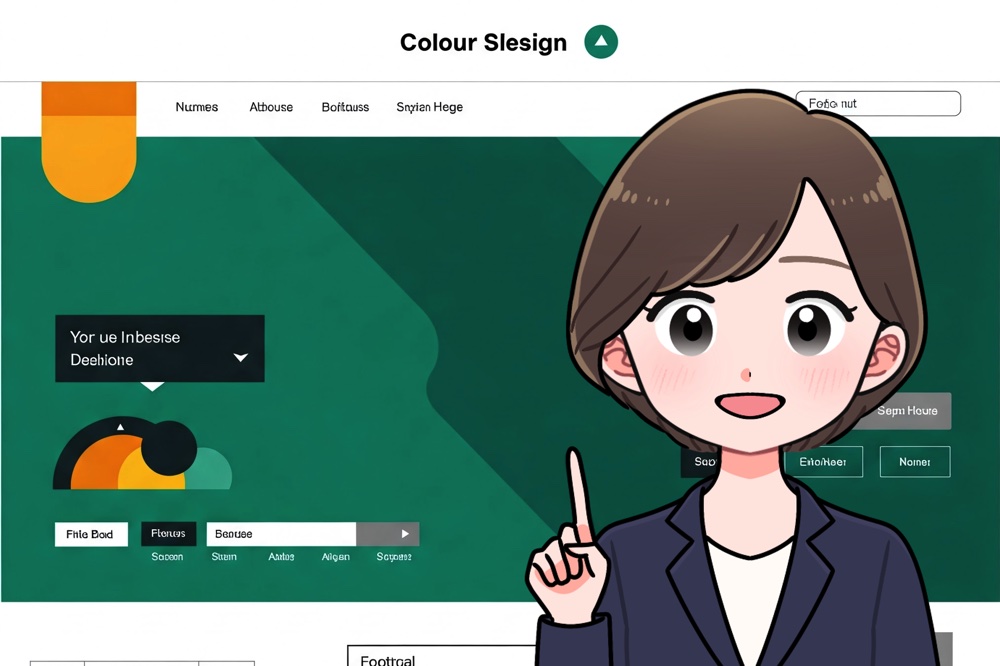Click the green triangle logo icon beside the title
Screen dimensions: 1000x666
601,42
